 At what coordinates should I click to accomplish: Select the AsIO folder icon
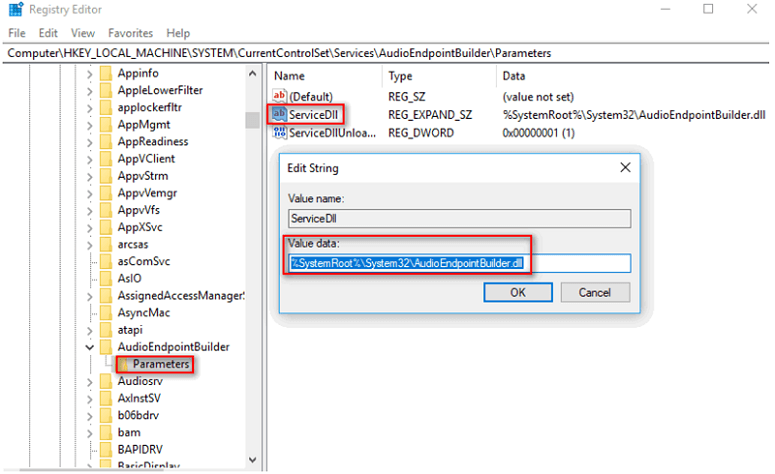106,278
